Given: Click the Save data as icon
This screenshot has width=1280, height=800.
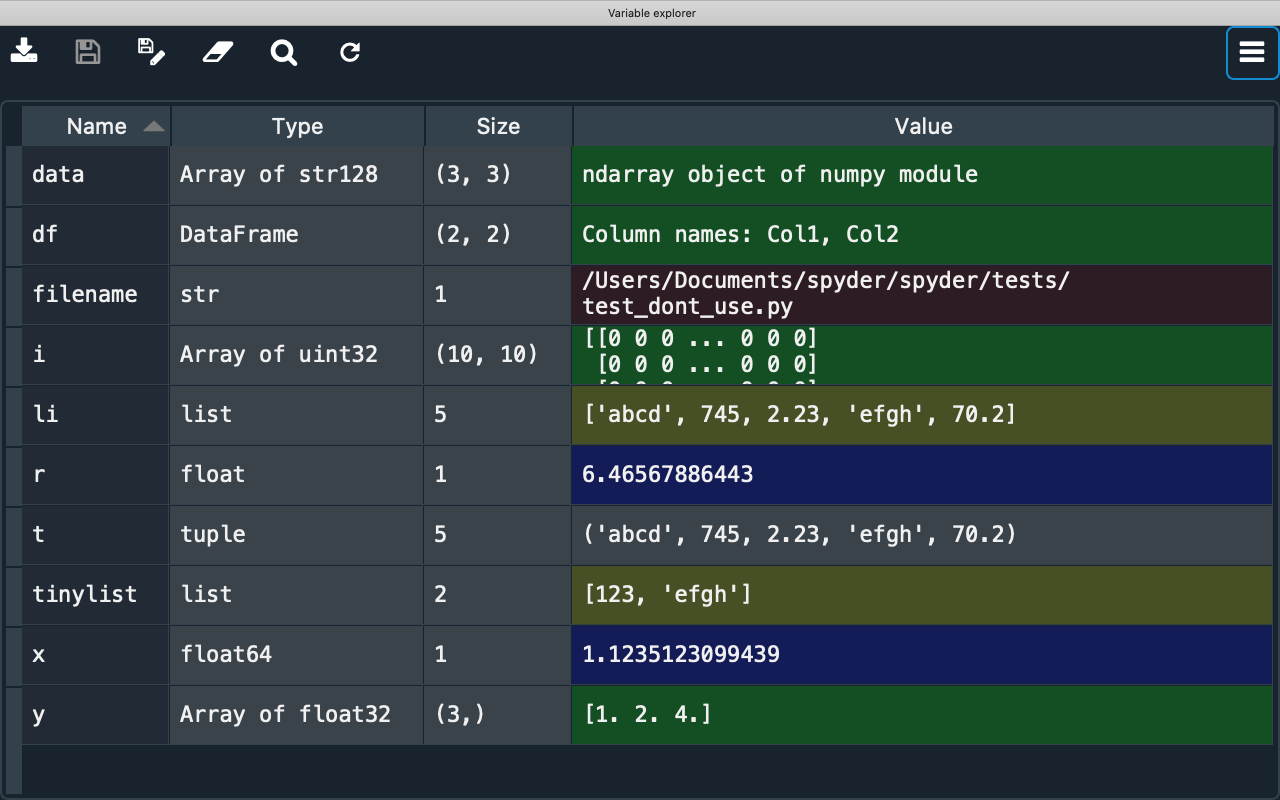Looking at the screenshot, I should pos(151,51).
